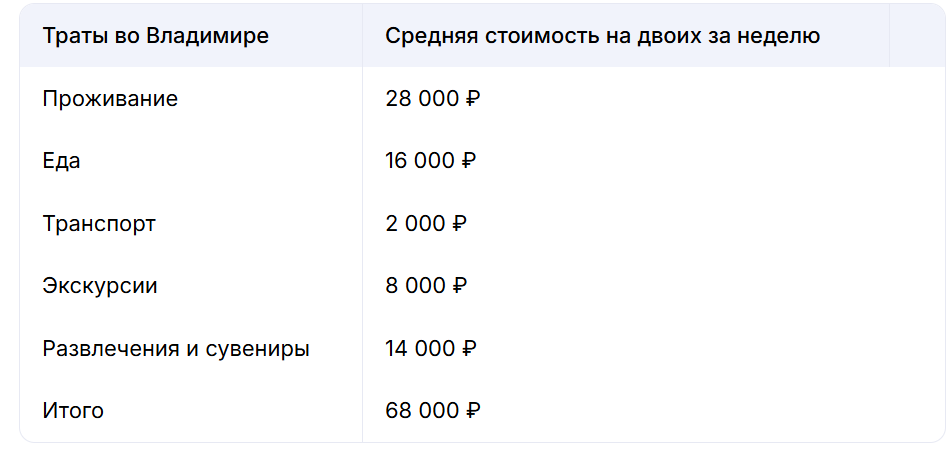Click the ruble sign next to 14 000
The height and width of the screenshot is (452, 949).
tap(469, 349)
